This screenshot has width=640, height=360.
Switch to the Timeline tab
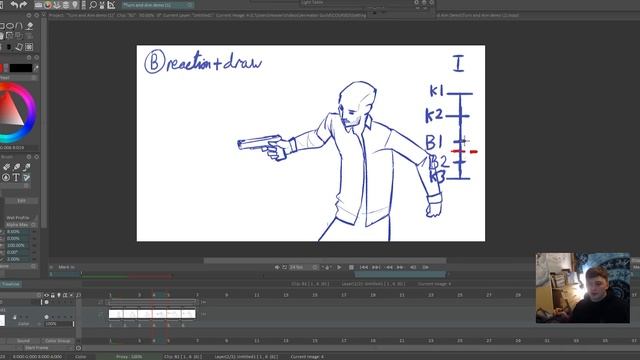[11, 284]
